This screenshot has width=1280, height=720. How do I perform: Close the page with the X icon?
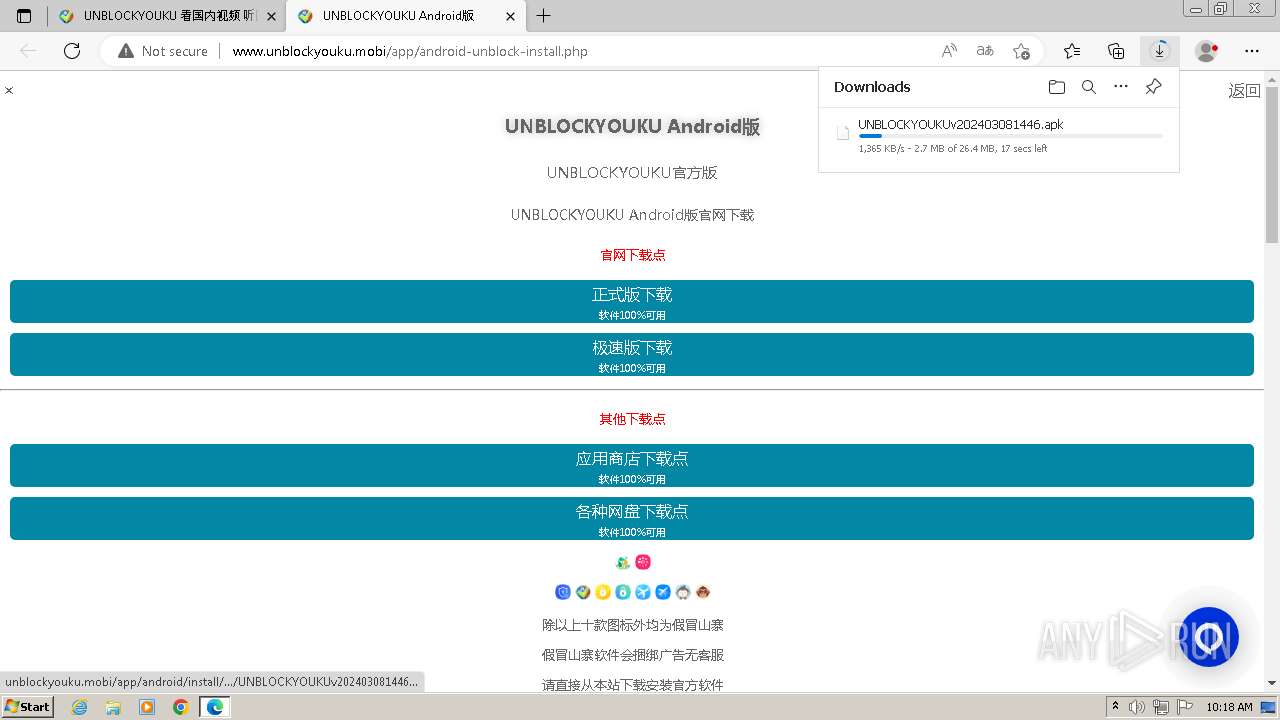point(9,91)
